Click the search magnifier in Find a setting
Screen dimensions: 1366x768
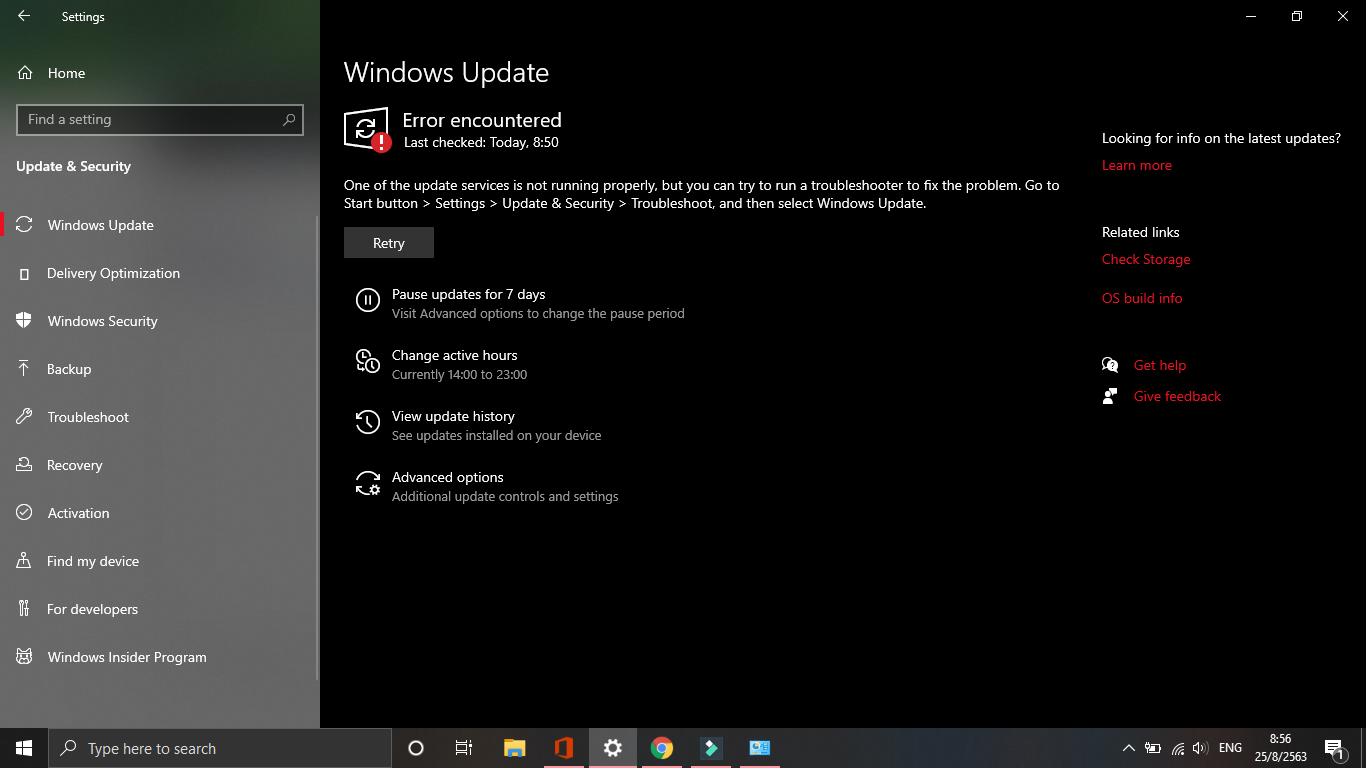pyautogui.click(x=289, y=119)
